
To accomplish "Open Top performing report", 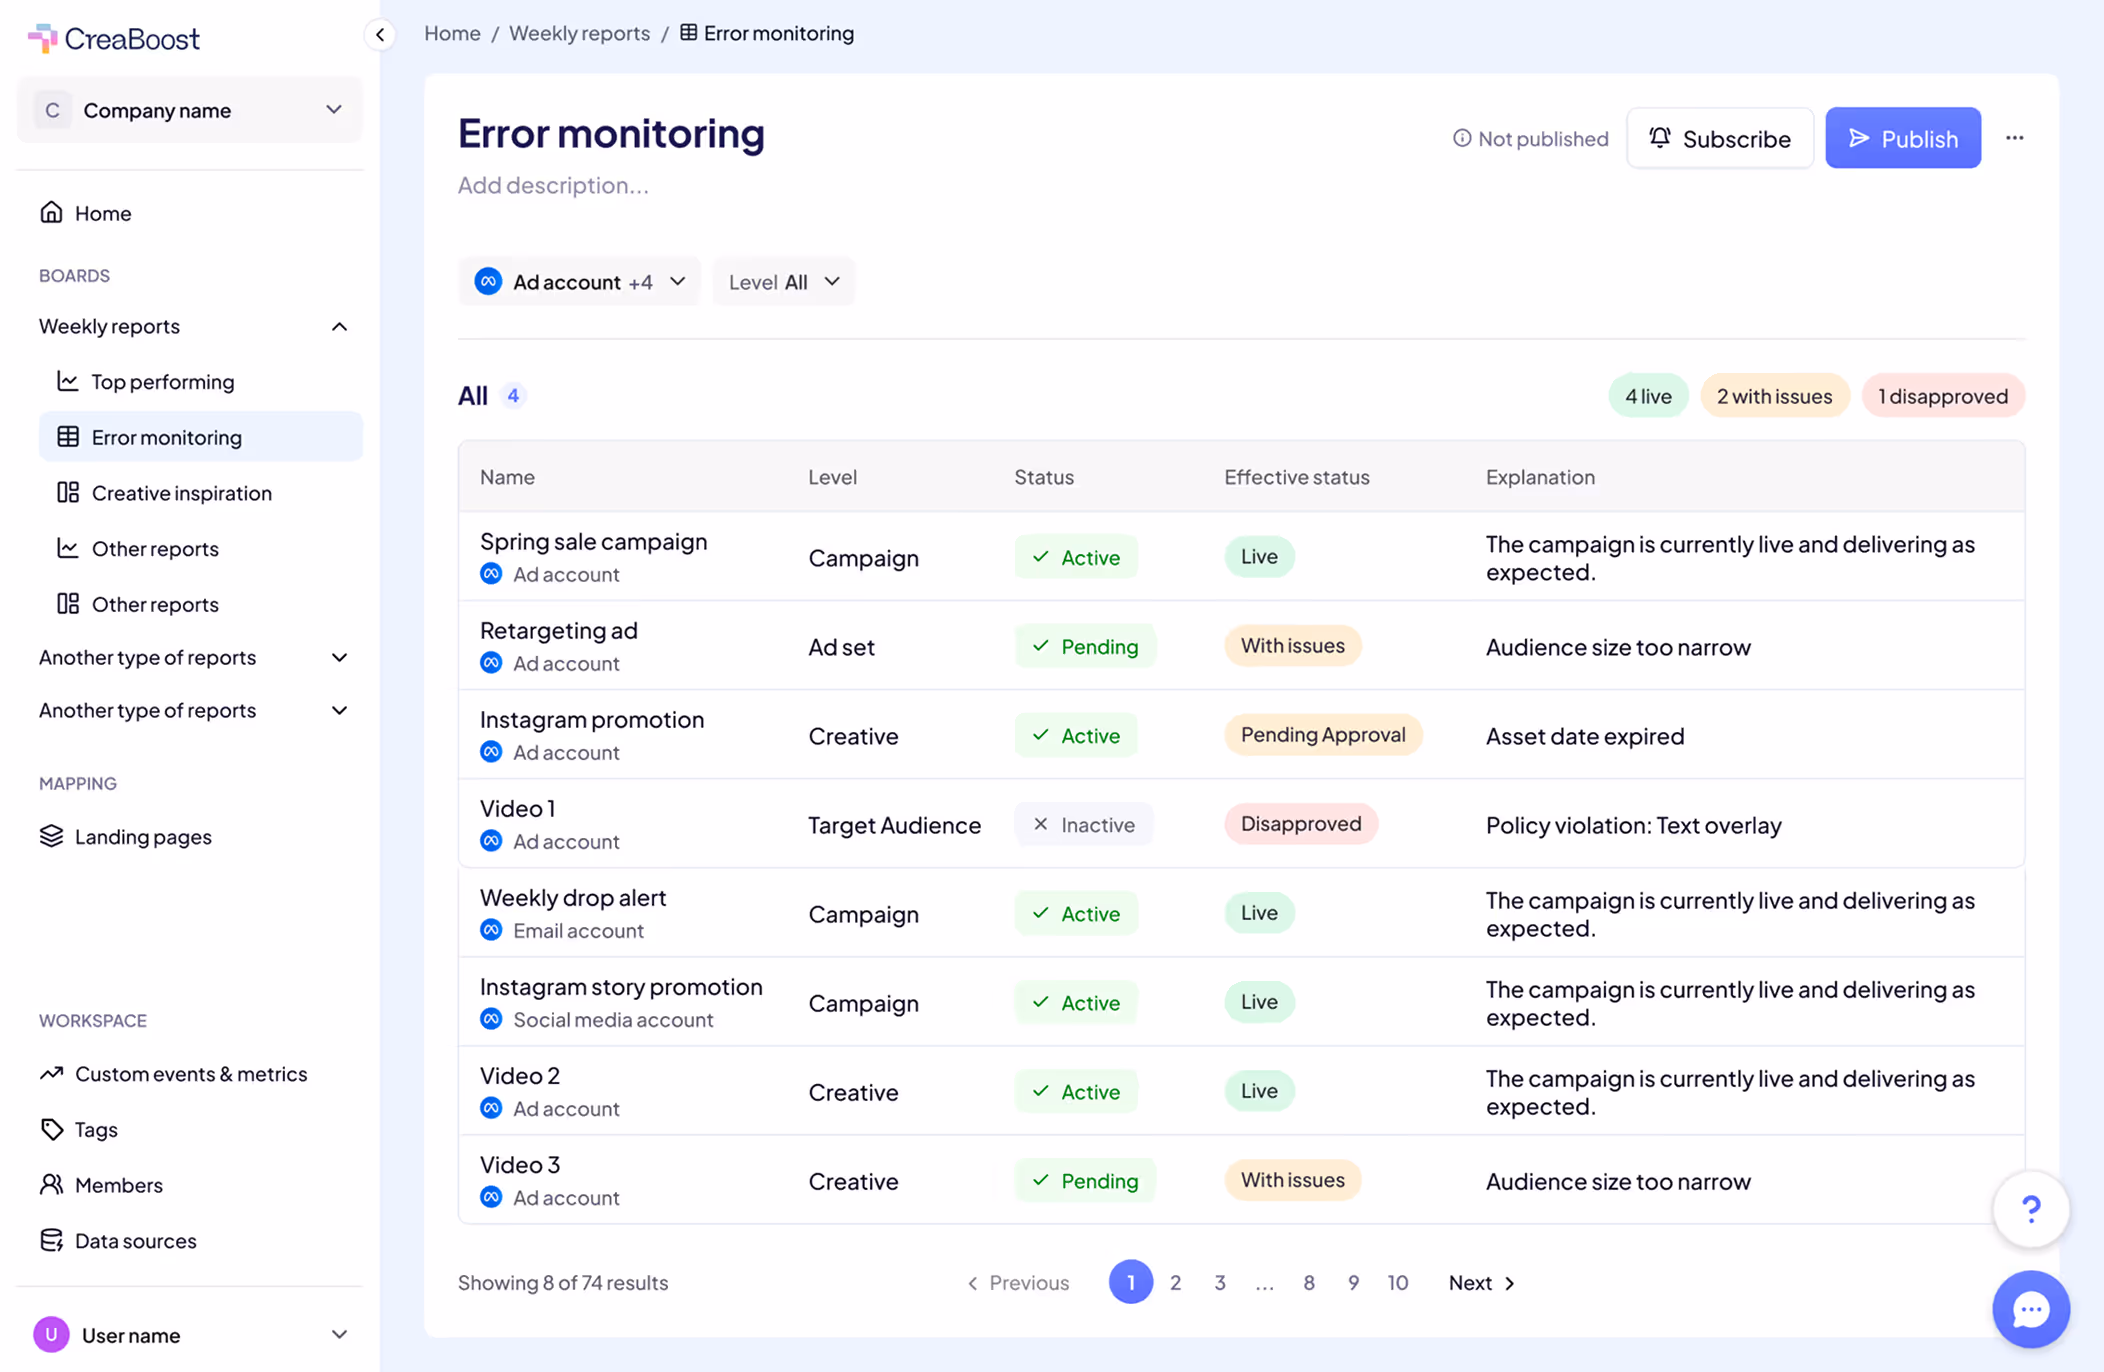I will [x=162, y=382].
